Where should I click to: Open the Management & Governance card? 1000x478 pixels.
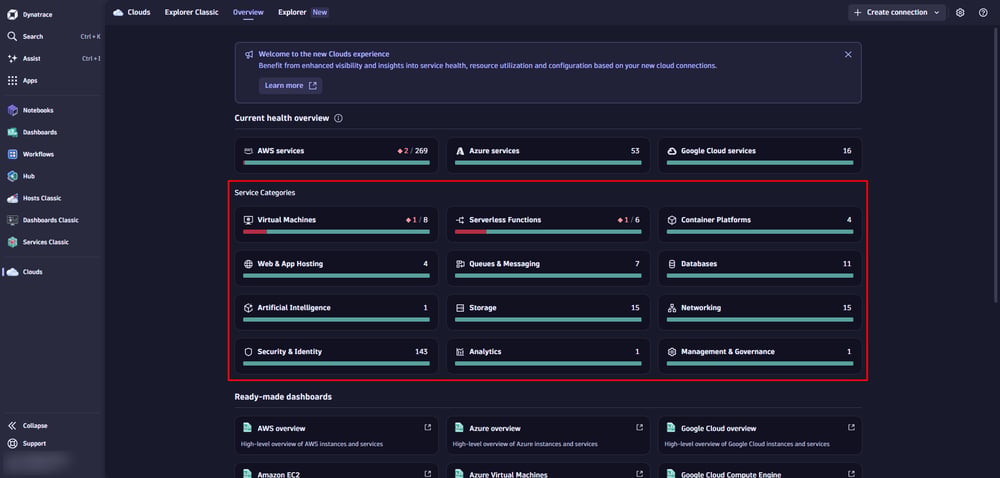coord(760,356)
